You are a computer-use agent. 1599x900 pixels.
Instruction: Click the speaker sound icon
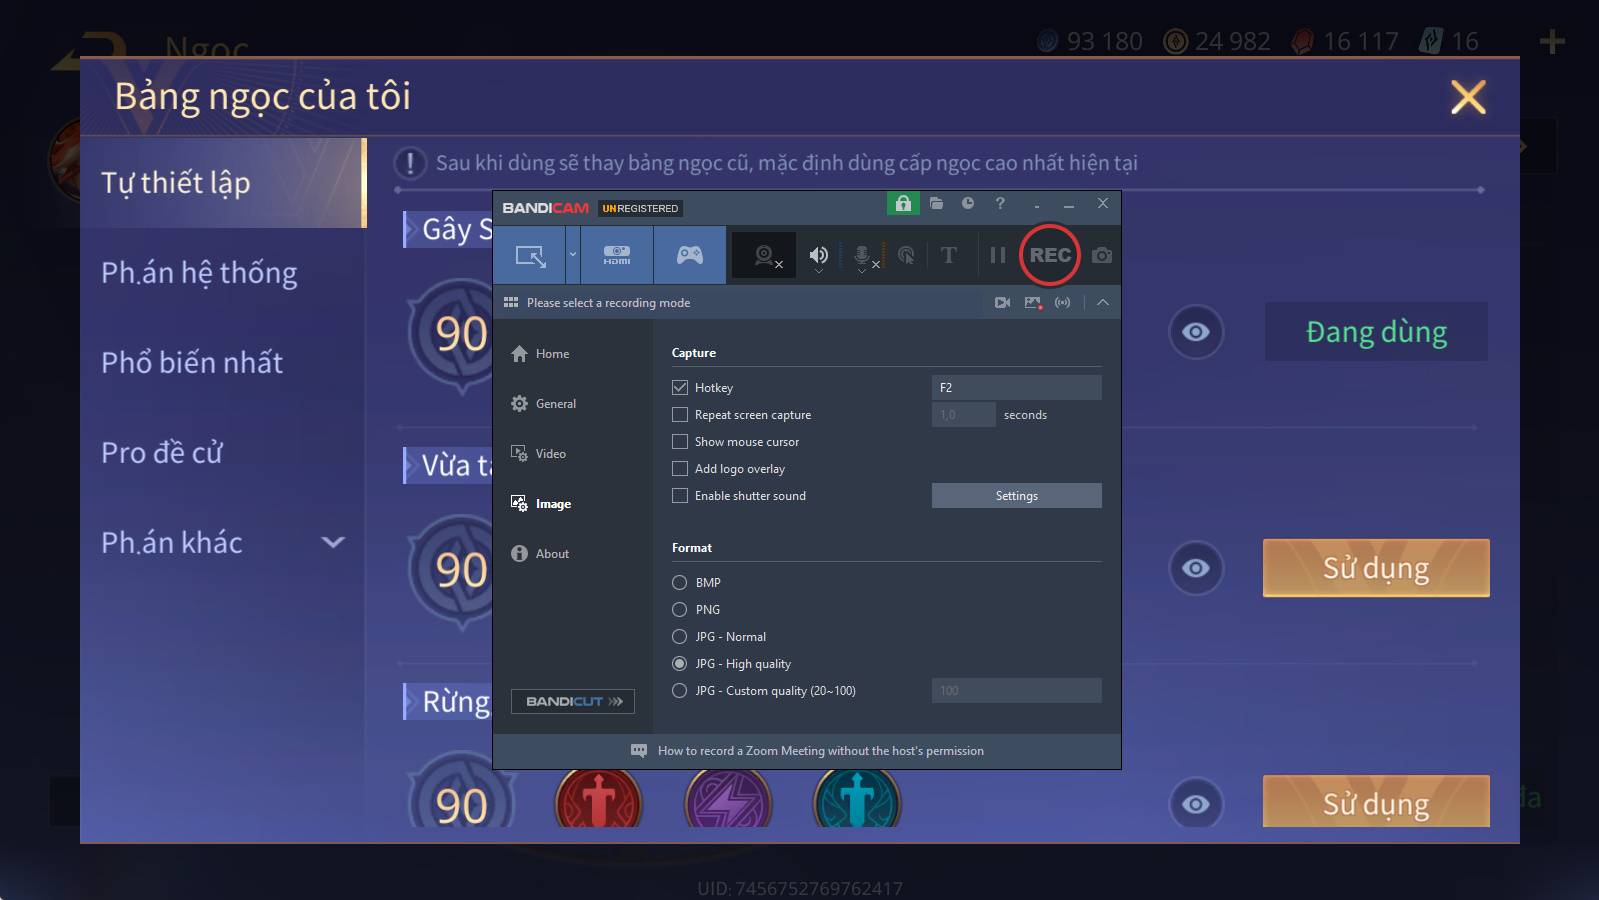tap(818, 255)
